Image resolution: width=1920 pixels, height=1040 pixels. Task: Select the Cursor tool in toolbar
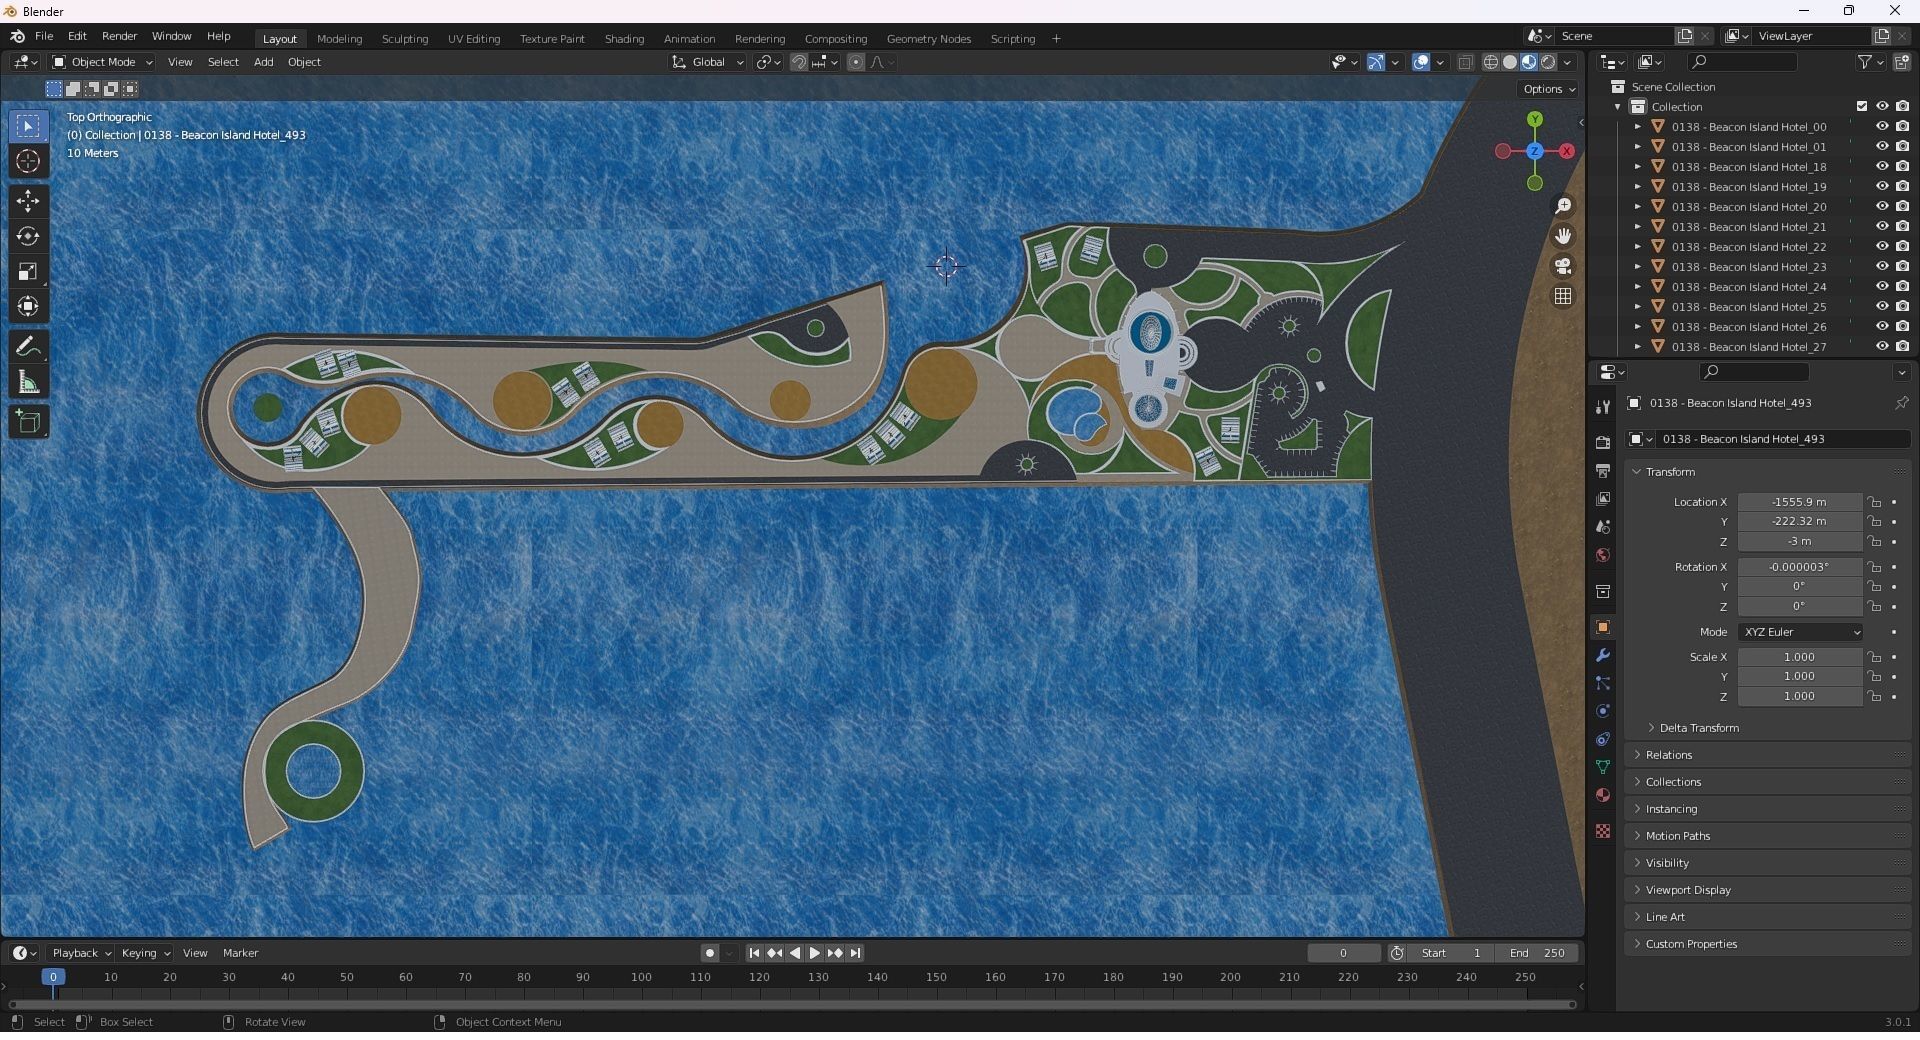(28, 161)
